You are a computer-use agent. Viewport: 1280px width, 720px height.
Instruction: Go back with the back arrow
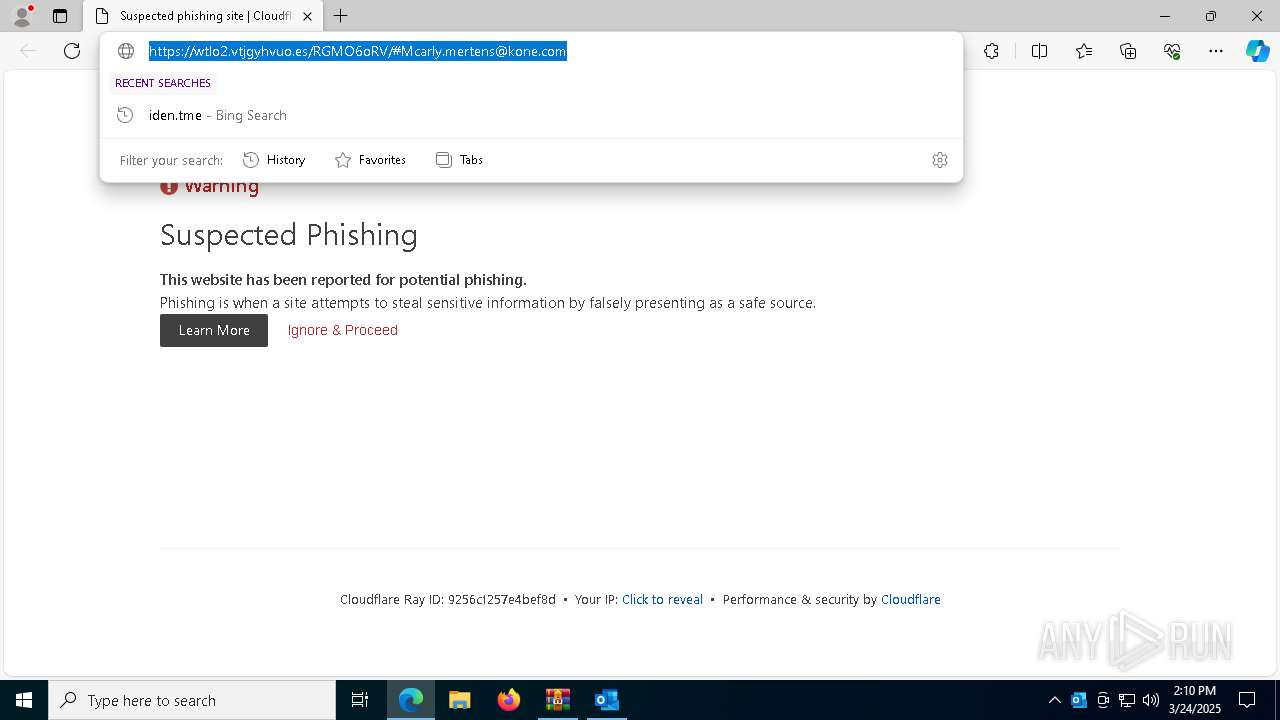coord(28,51)
